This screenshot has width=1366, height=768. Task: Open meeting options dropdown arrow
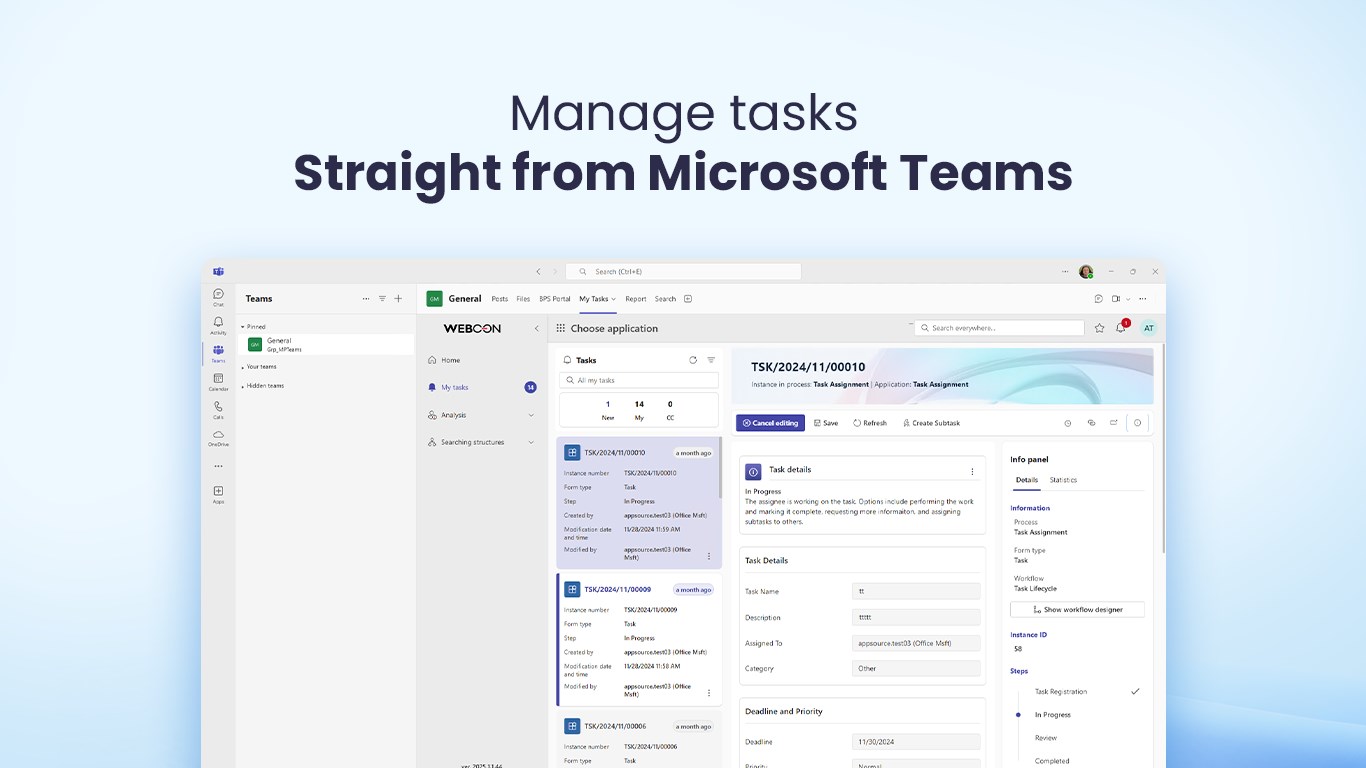pyautogui.click(x=1128, y=298)
